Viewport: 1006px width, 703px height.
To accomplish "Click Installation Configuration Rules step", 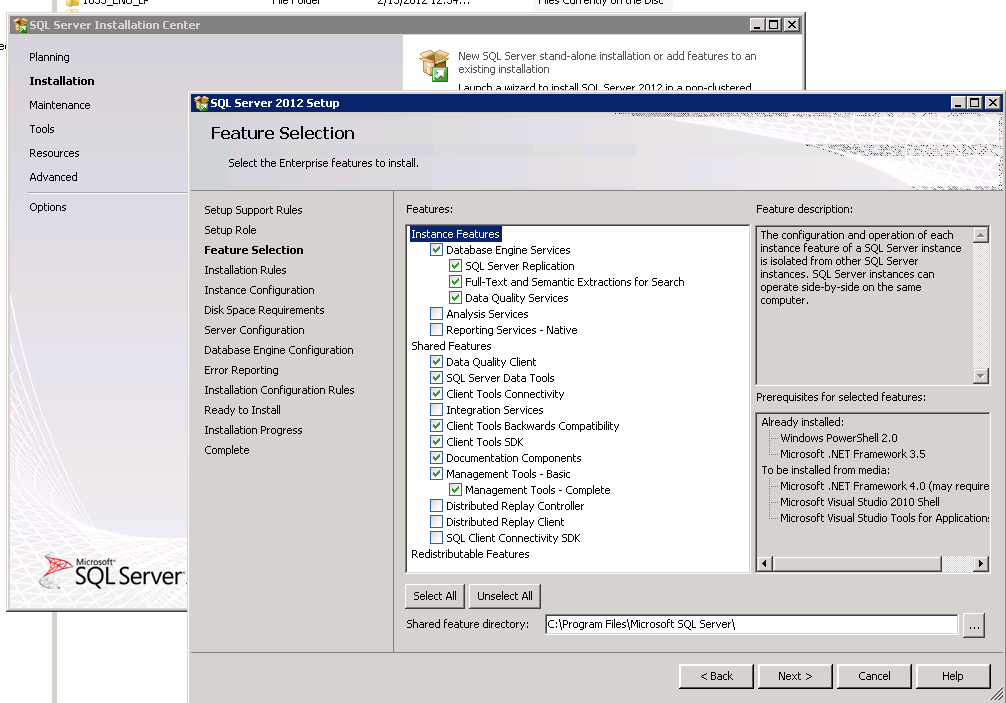I will point(279,390).
